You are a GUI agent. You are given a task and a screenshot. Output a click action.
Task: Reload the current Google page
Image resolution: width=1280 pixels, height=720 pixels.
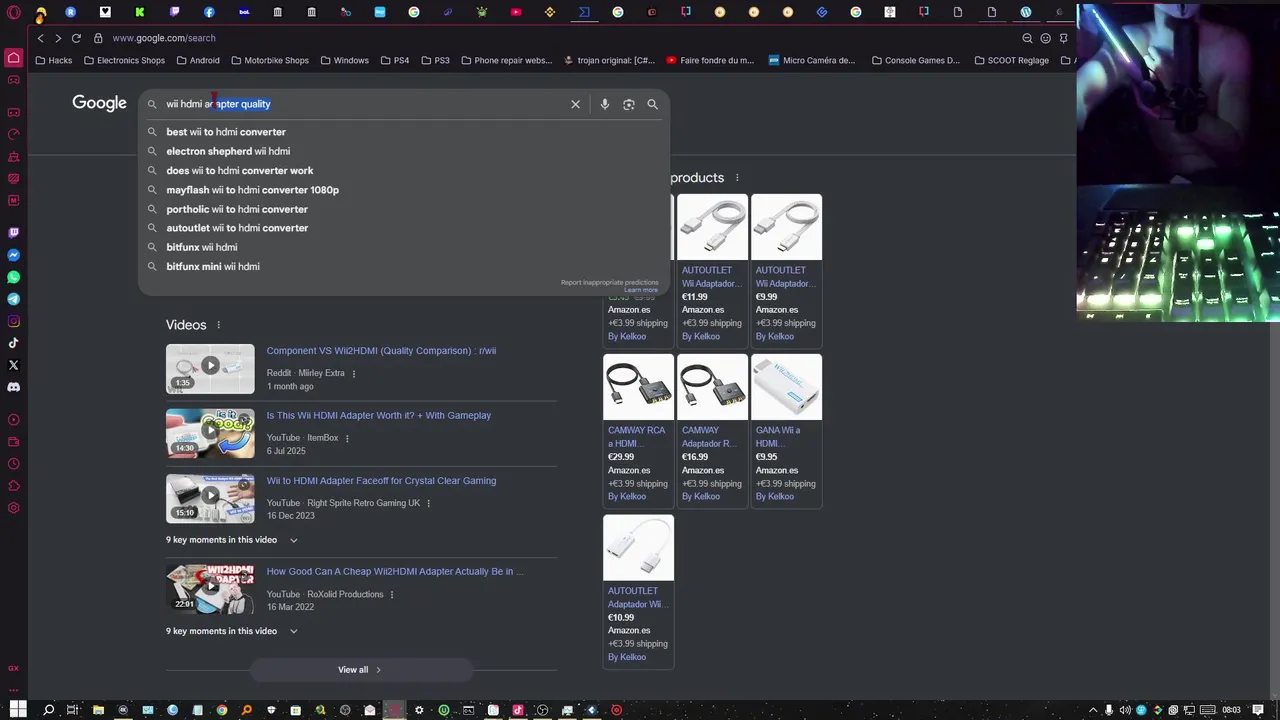(x=76, y=38)
